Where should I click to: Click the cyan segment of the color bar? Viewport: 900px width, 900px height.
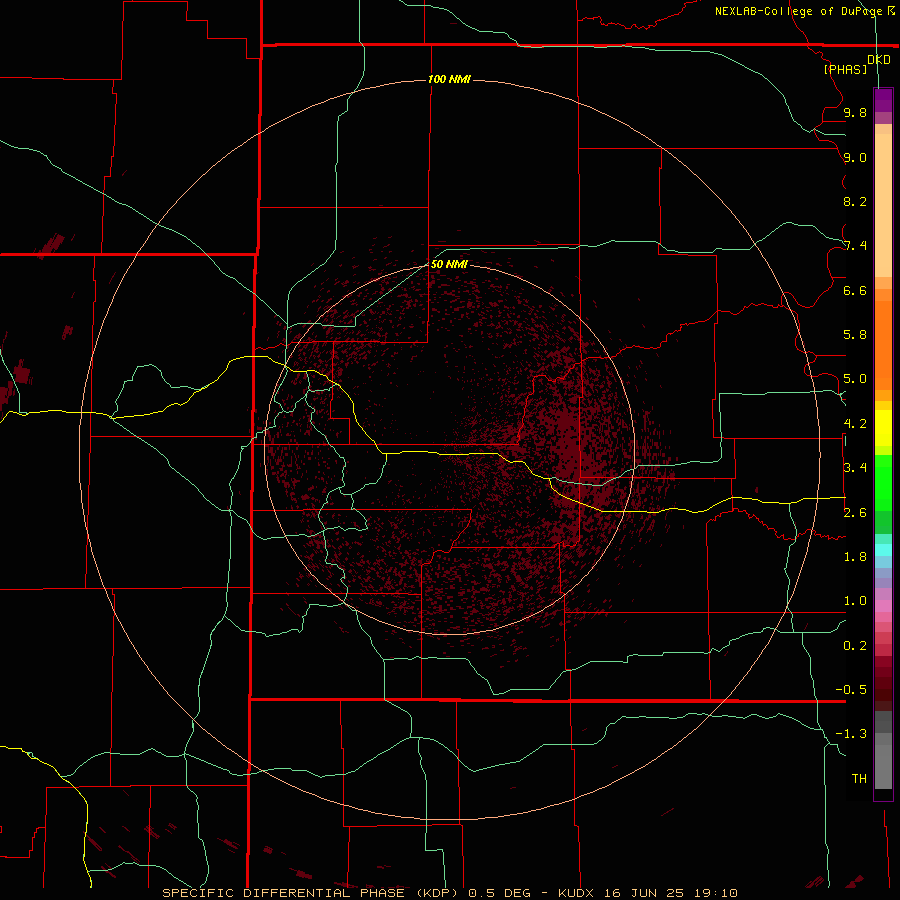click(x=883, y=550)
